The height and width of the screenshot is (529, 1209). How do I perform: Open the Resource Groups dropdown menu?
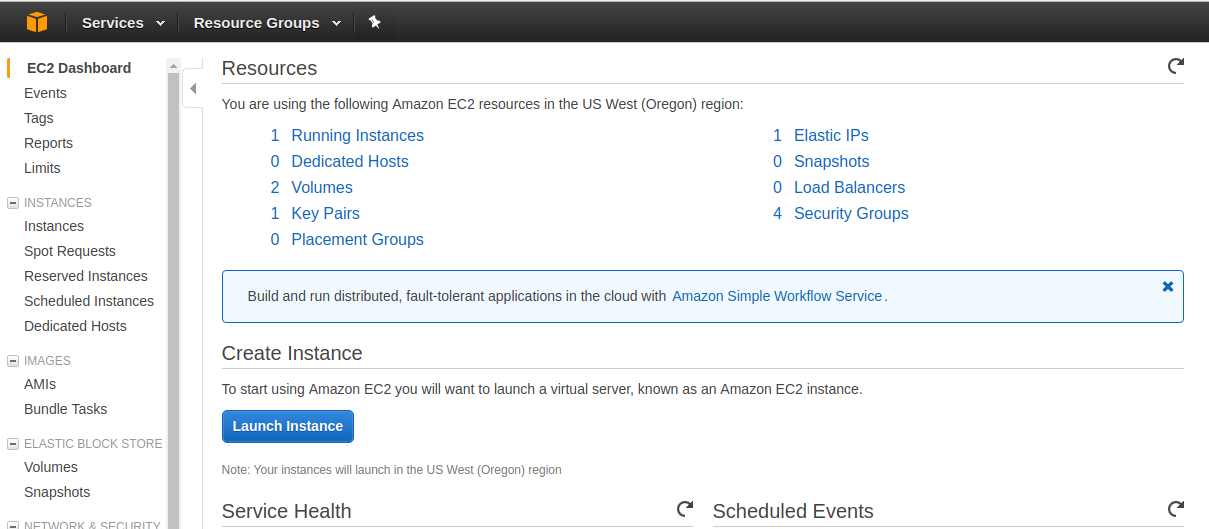[x=267, y=22]
